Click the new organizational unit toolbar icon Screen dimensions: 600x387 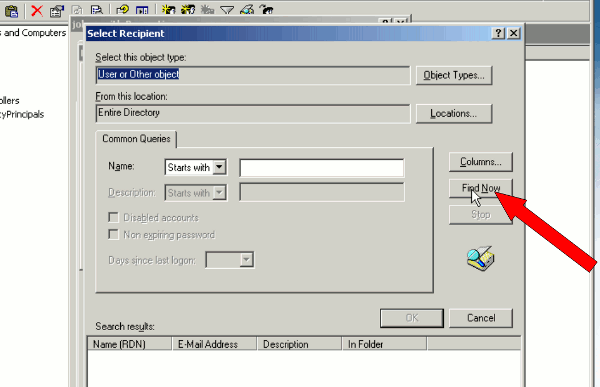point(207,9)
